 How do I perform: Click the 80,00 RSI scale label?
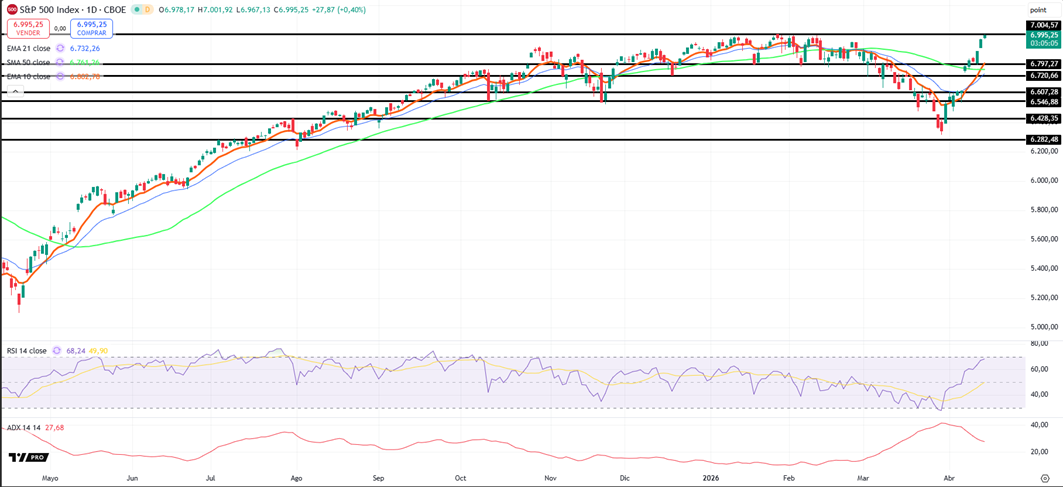click(x=1039, y=344)
